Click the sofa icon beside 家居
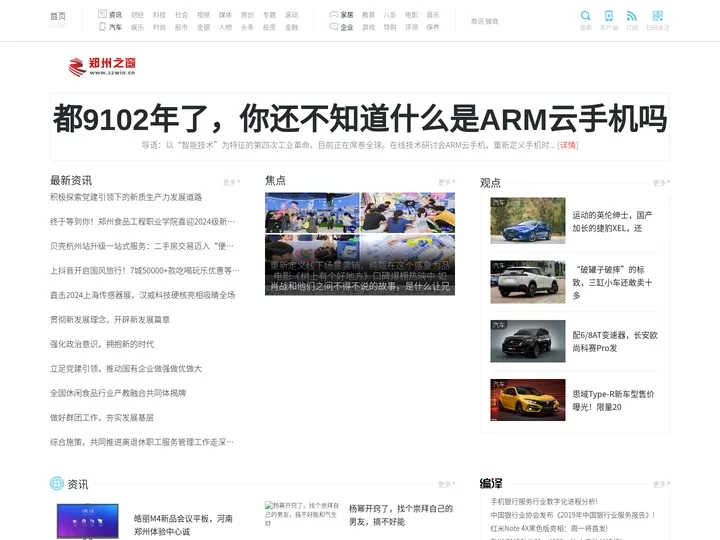Image resolution: width=720 pixels, height=540 pixels. click(334, 14)
